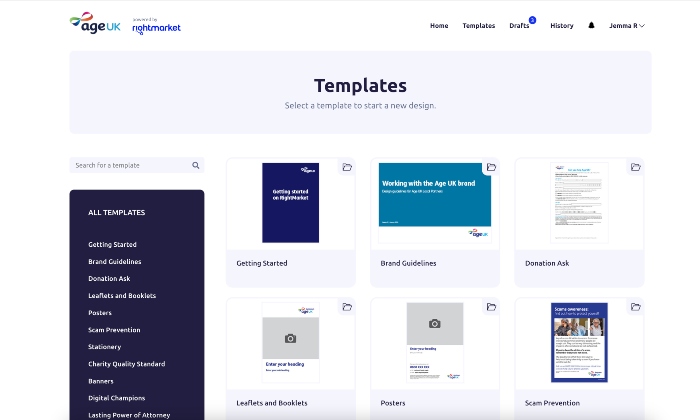Click folder icon on Leaflets and Booklets card
Viewport: 700px width, 420px height.
[347, 307]
